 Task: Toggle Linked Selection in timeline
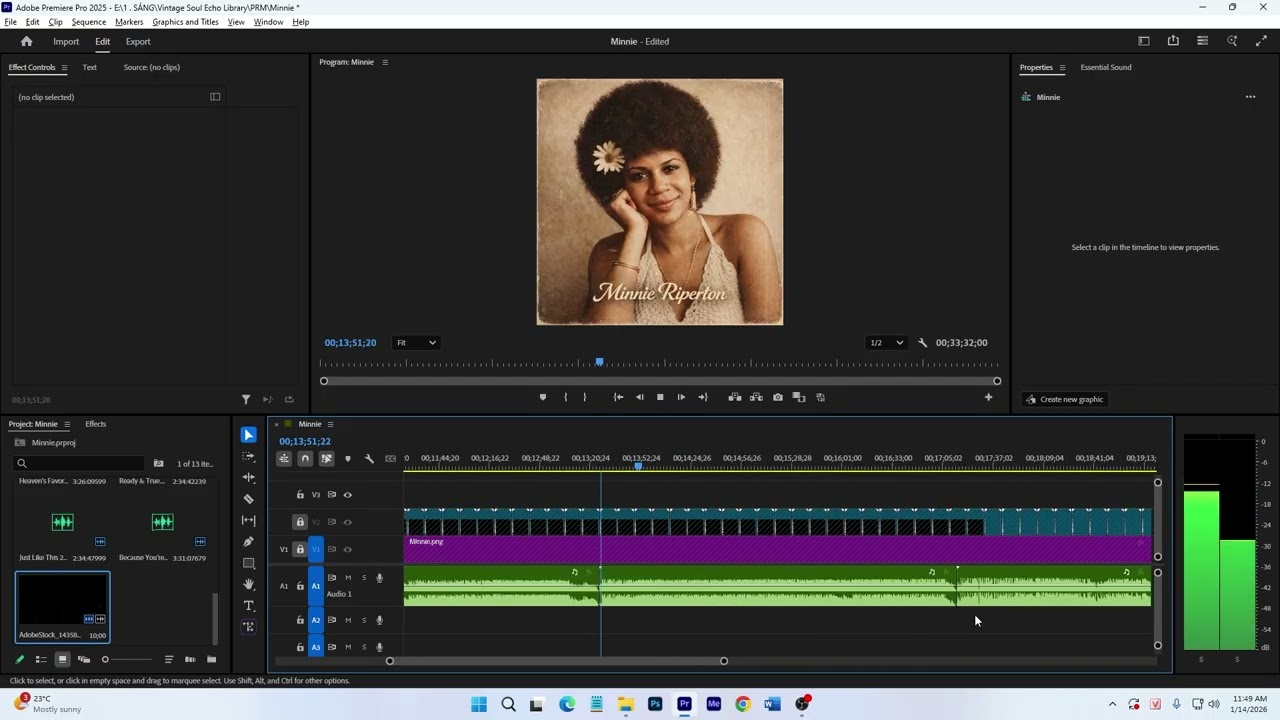pyautogui.click(x=326, y=459)
